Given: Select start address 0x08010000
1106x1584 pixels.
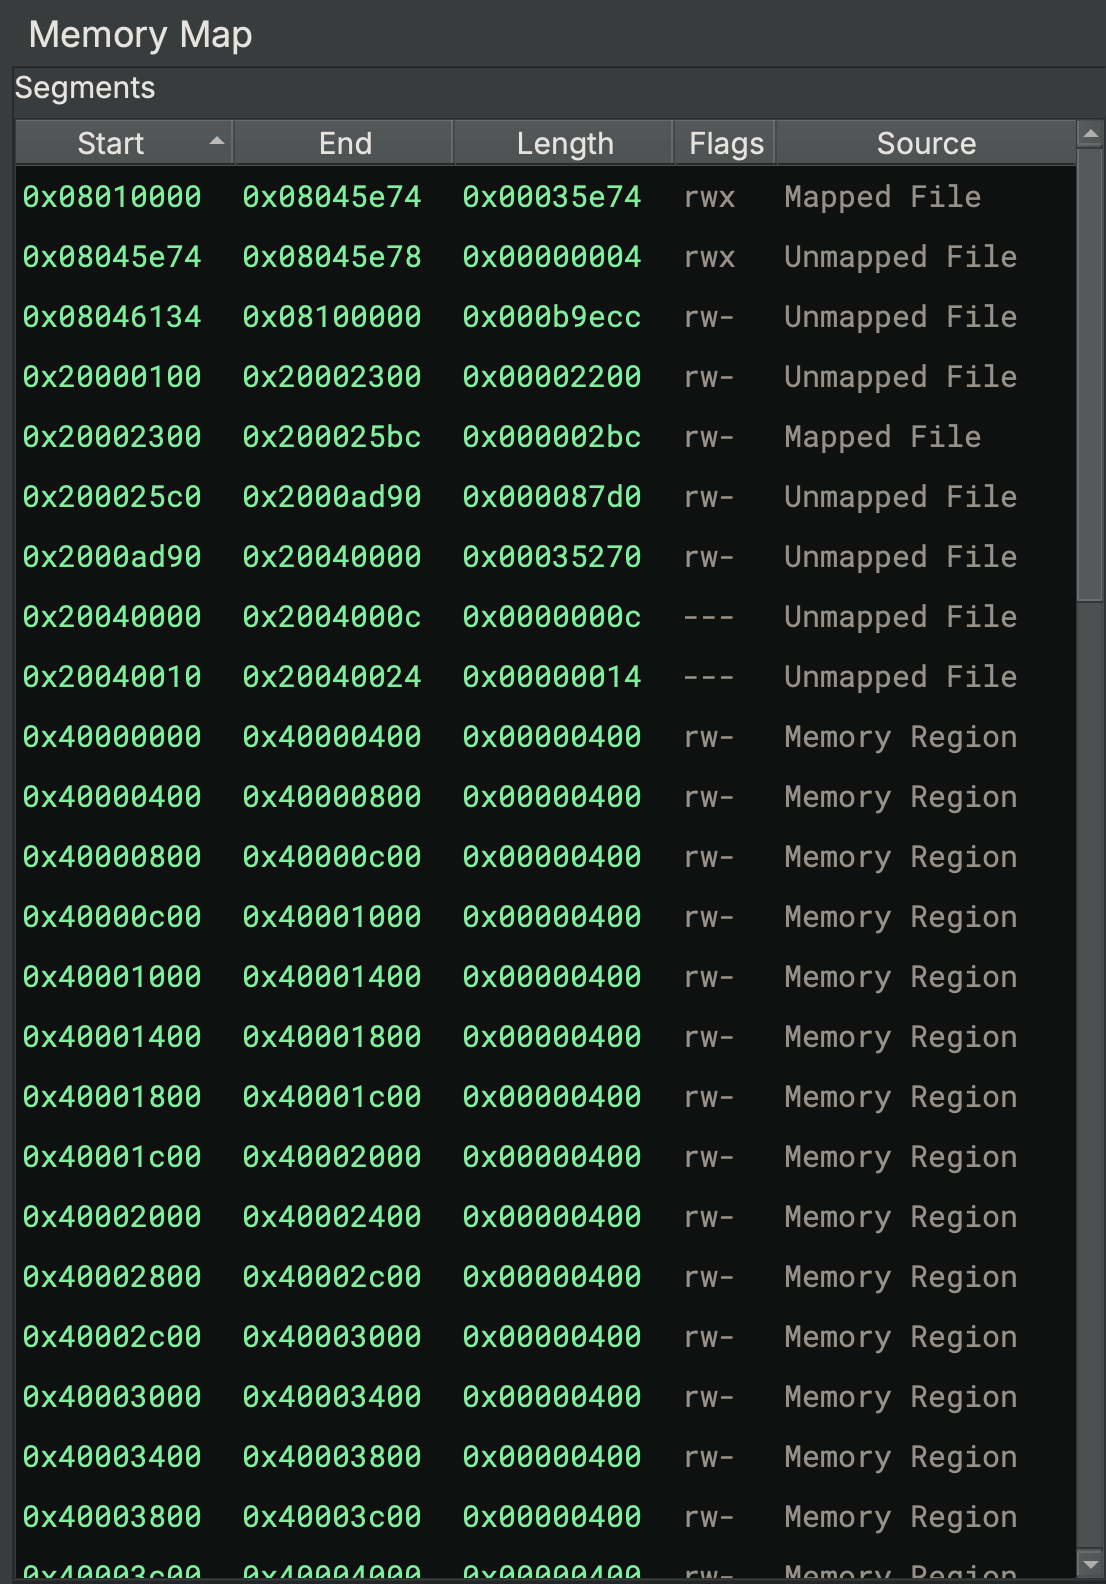Looking at the screenshot, I should tap(112, 197).
